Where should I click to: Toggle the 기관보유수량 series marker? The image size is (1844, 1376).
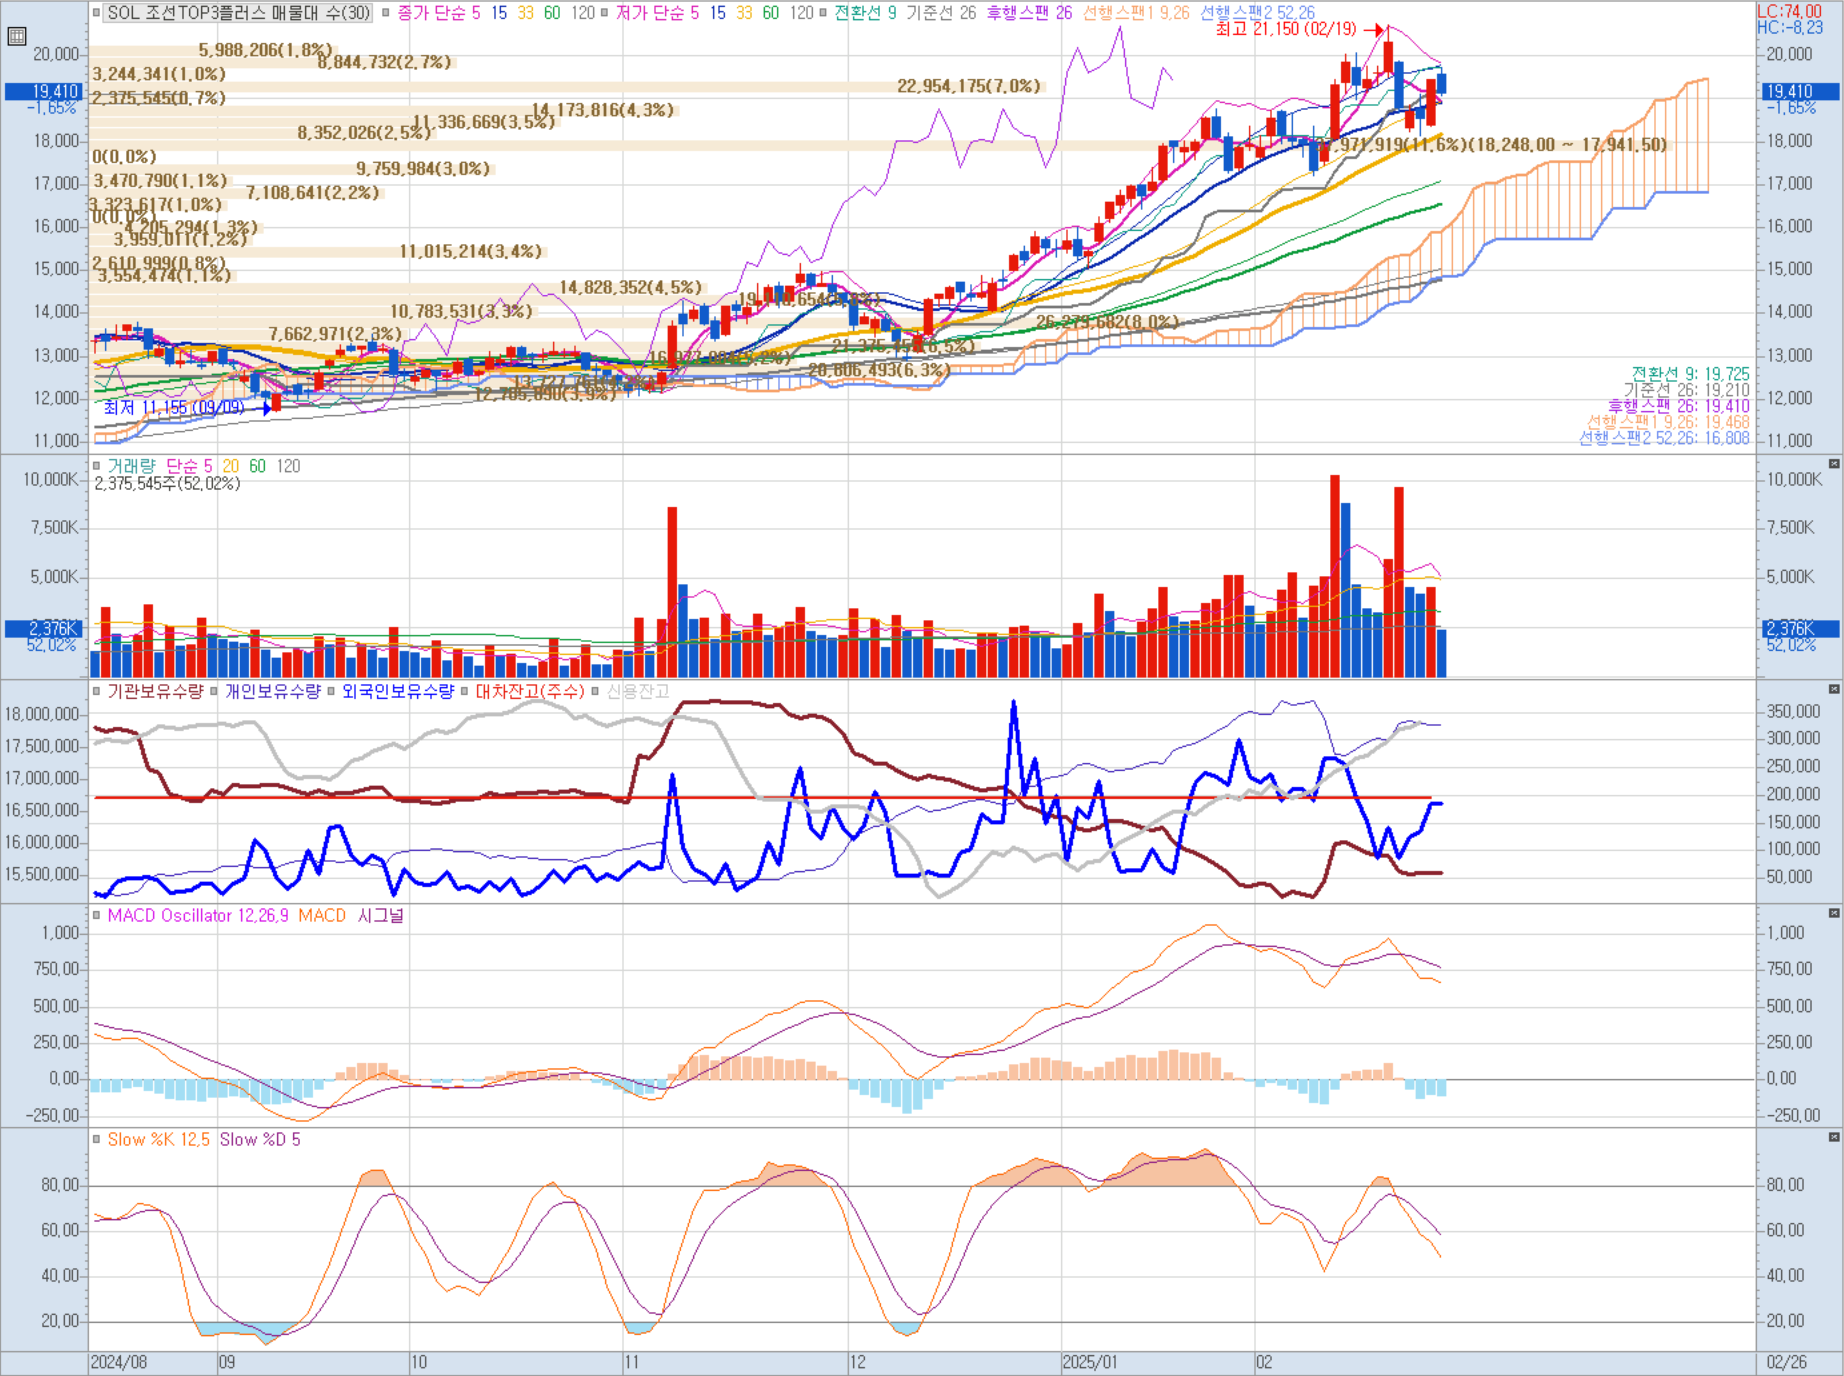click(97, 691)
